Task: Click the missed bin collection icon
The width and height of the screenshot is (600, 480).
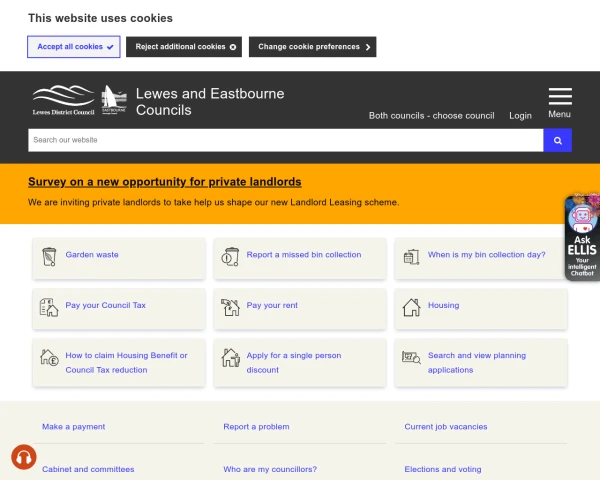Action: pyautogui.click(x=231, y=256)
